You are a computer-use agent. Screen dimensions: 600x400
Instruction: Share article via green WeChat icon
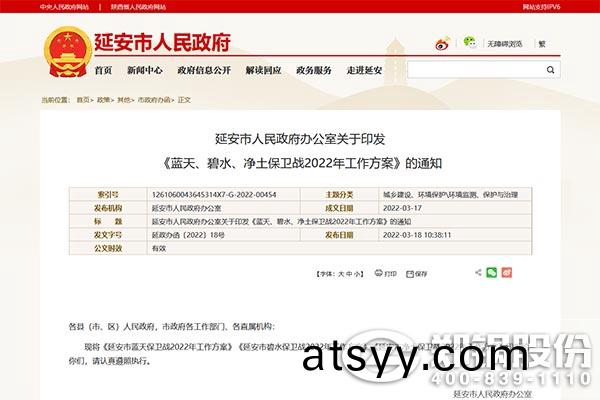[x=492, y=273]
